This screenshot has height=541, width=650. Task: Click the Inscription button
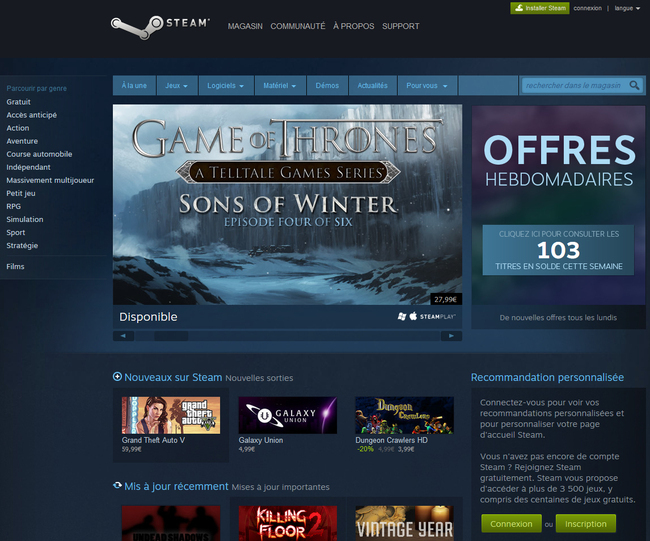click(x=585, y=524)
